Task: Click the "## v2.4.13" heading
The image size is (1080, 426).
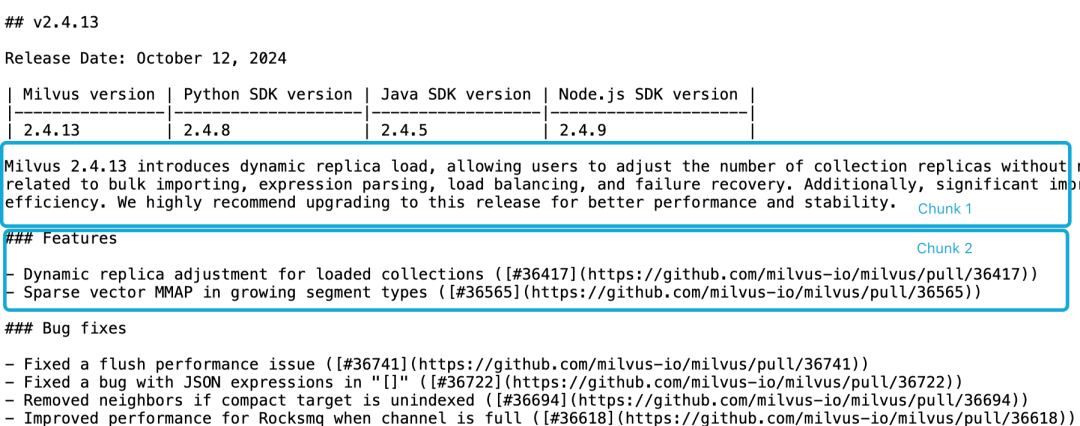Action: tap(52, 21)
